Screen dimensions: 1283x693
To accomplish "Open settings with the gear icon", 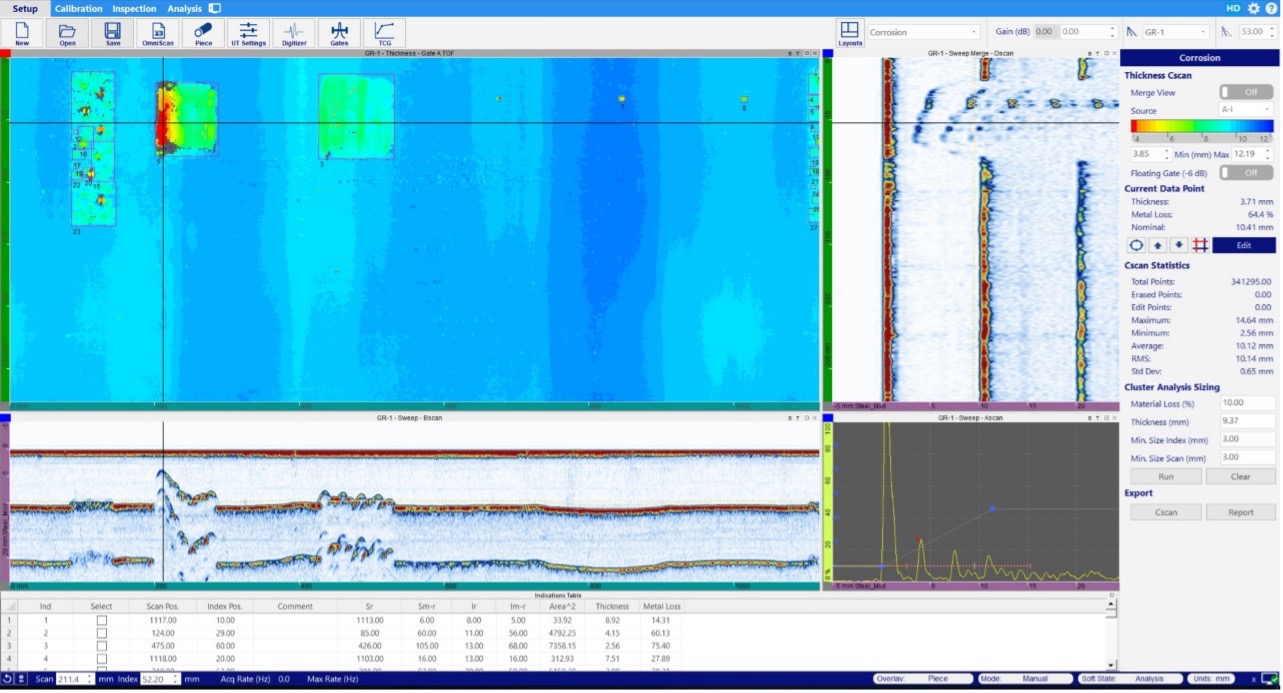I will click(1253, 8).
